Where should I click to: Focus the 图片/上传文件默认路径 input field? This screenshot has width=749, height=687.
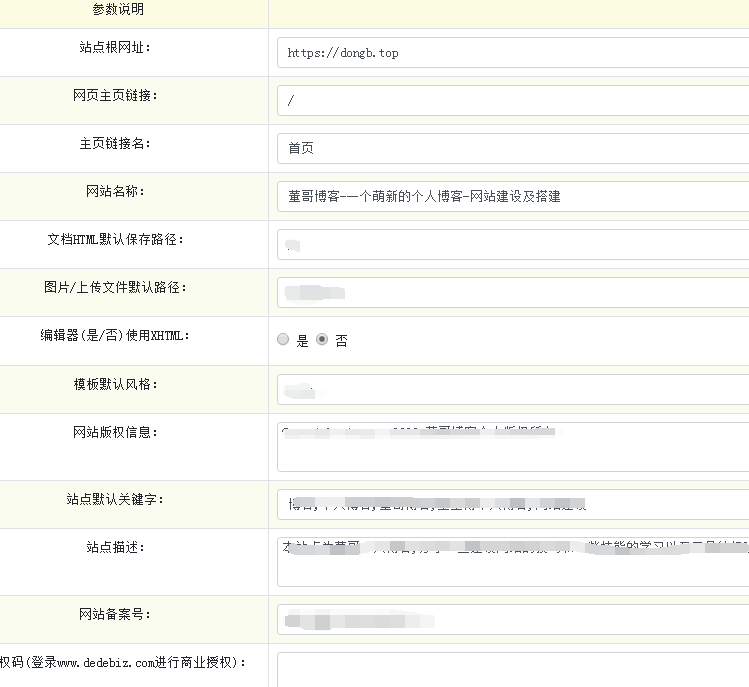(513, 292)
